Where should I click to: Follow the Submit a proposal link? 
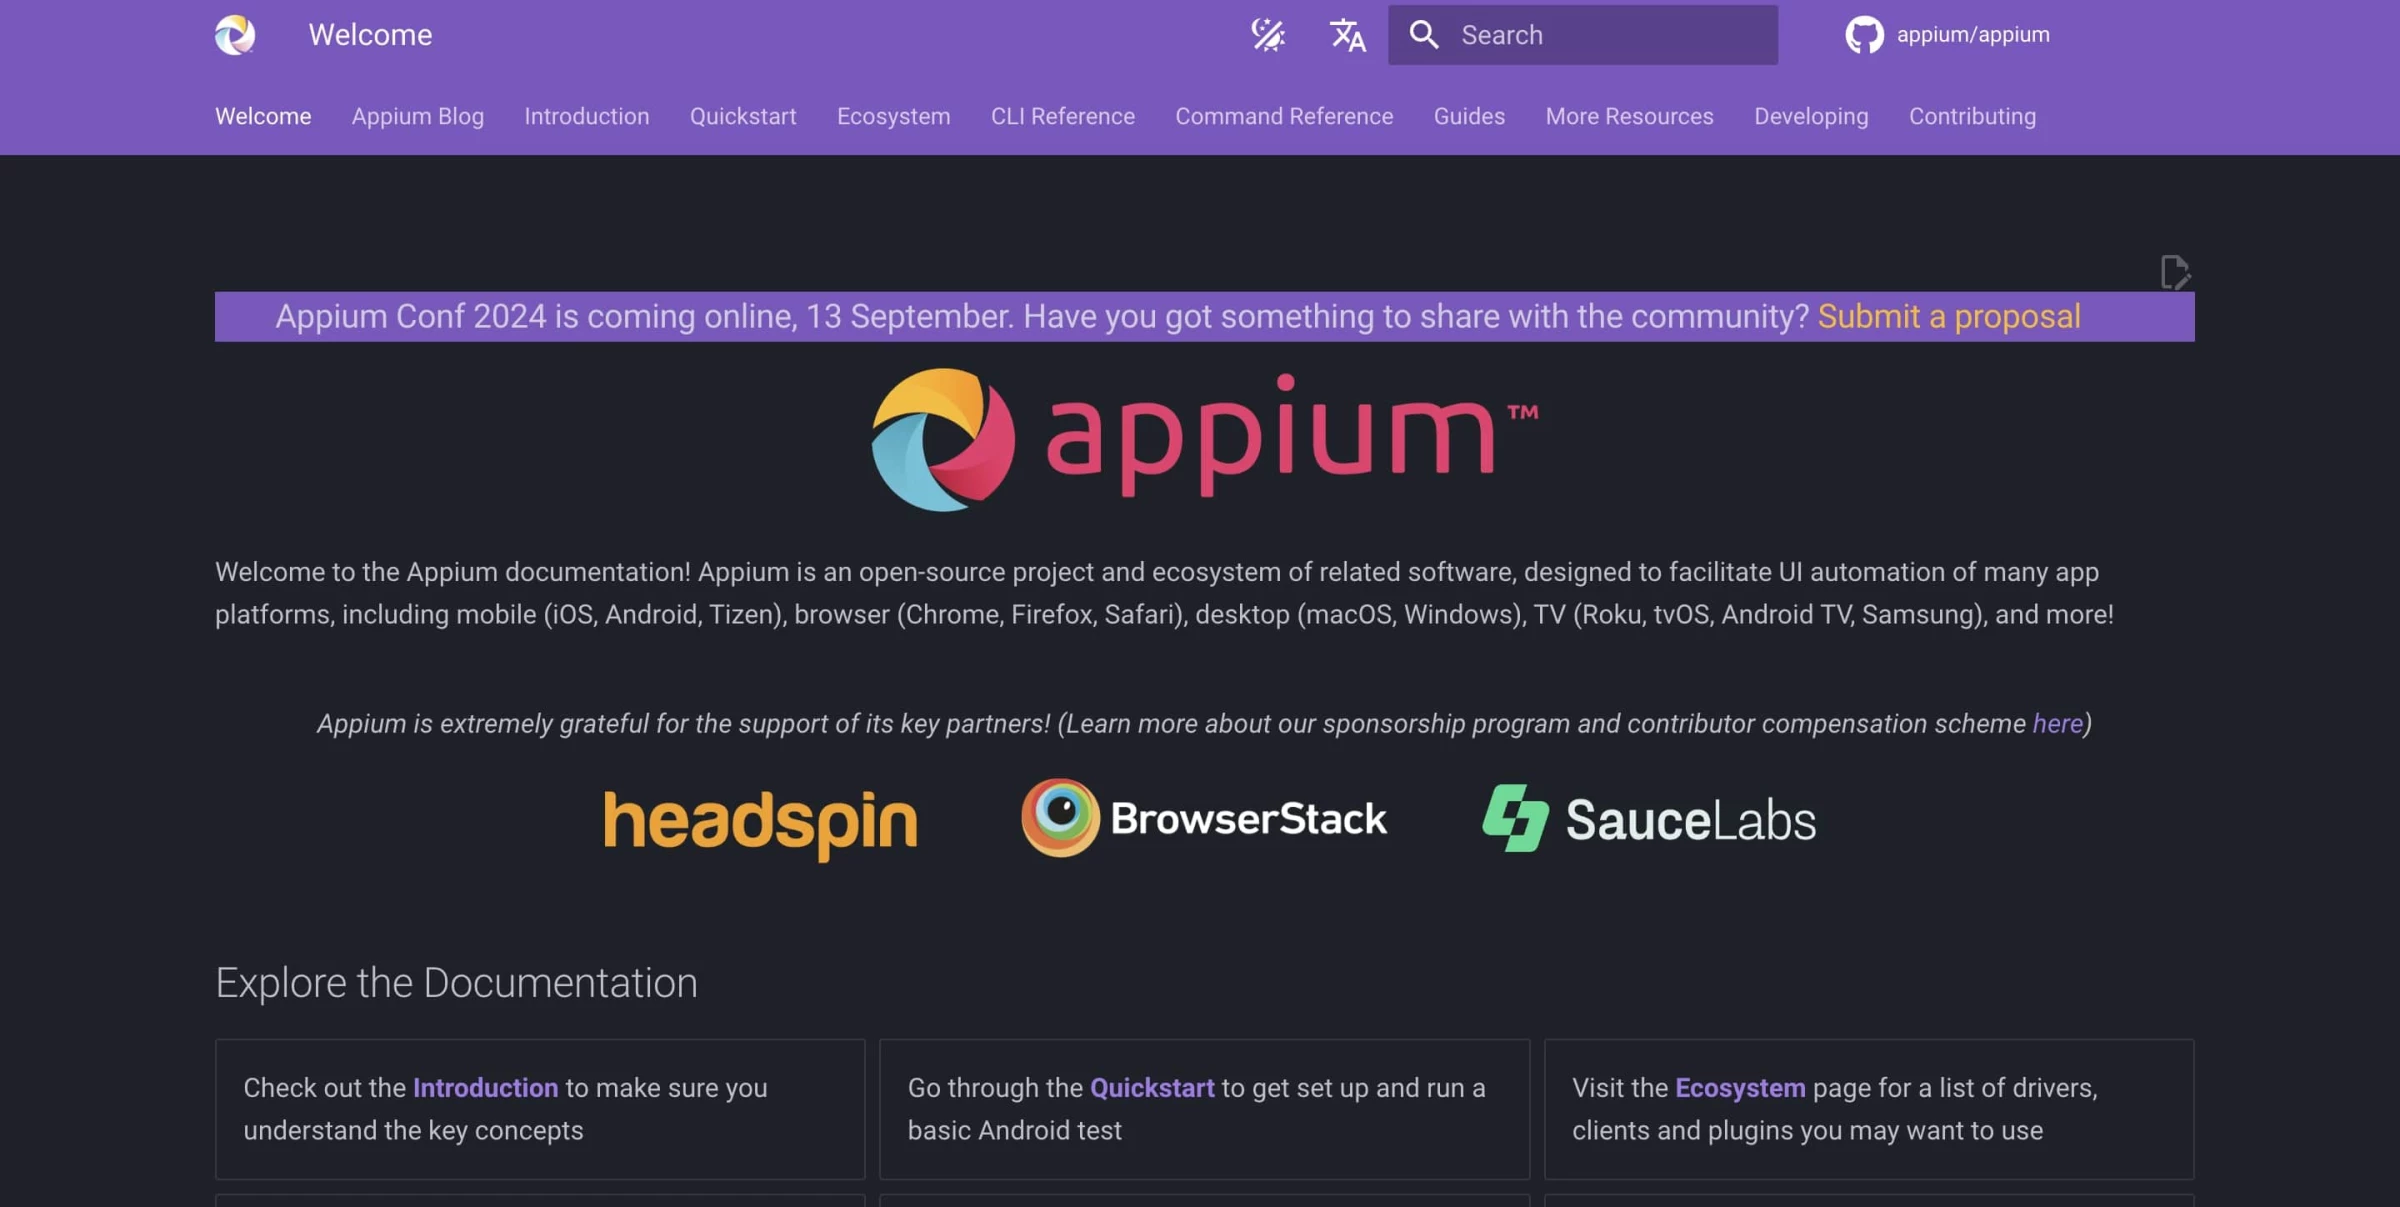[1949, 316]
